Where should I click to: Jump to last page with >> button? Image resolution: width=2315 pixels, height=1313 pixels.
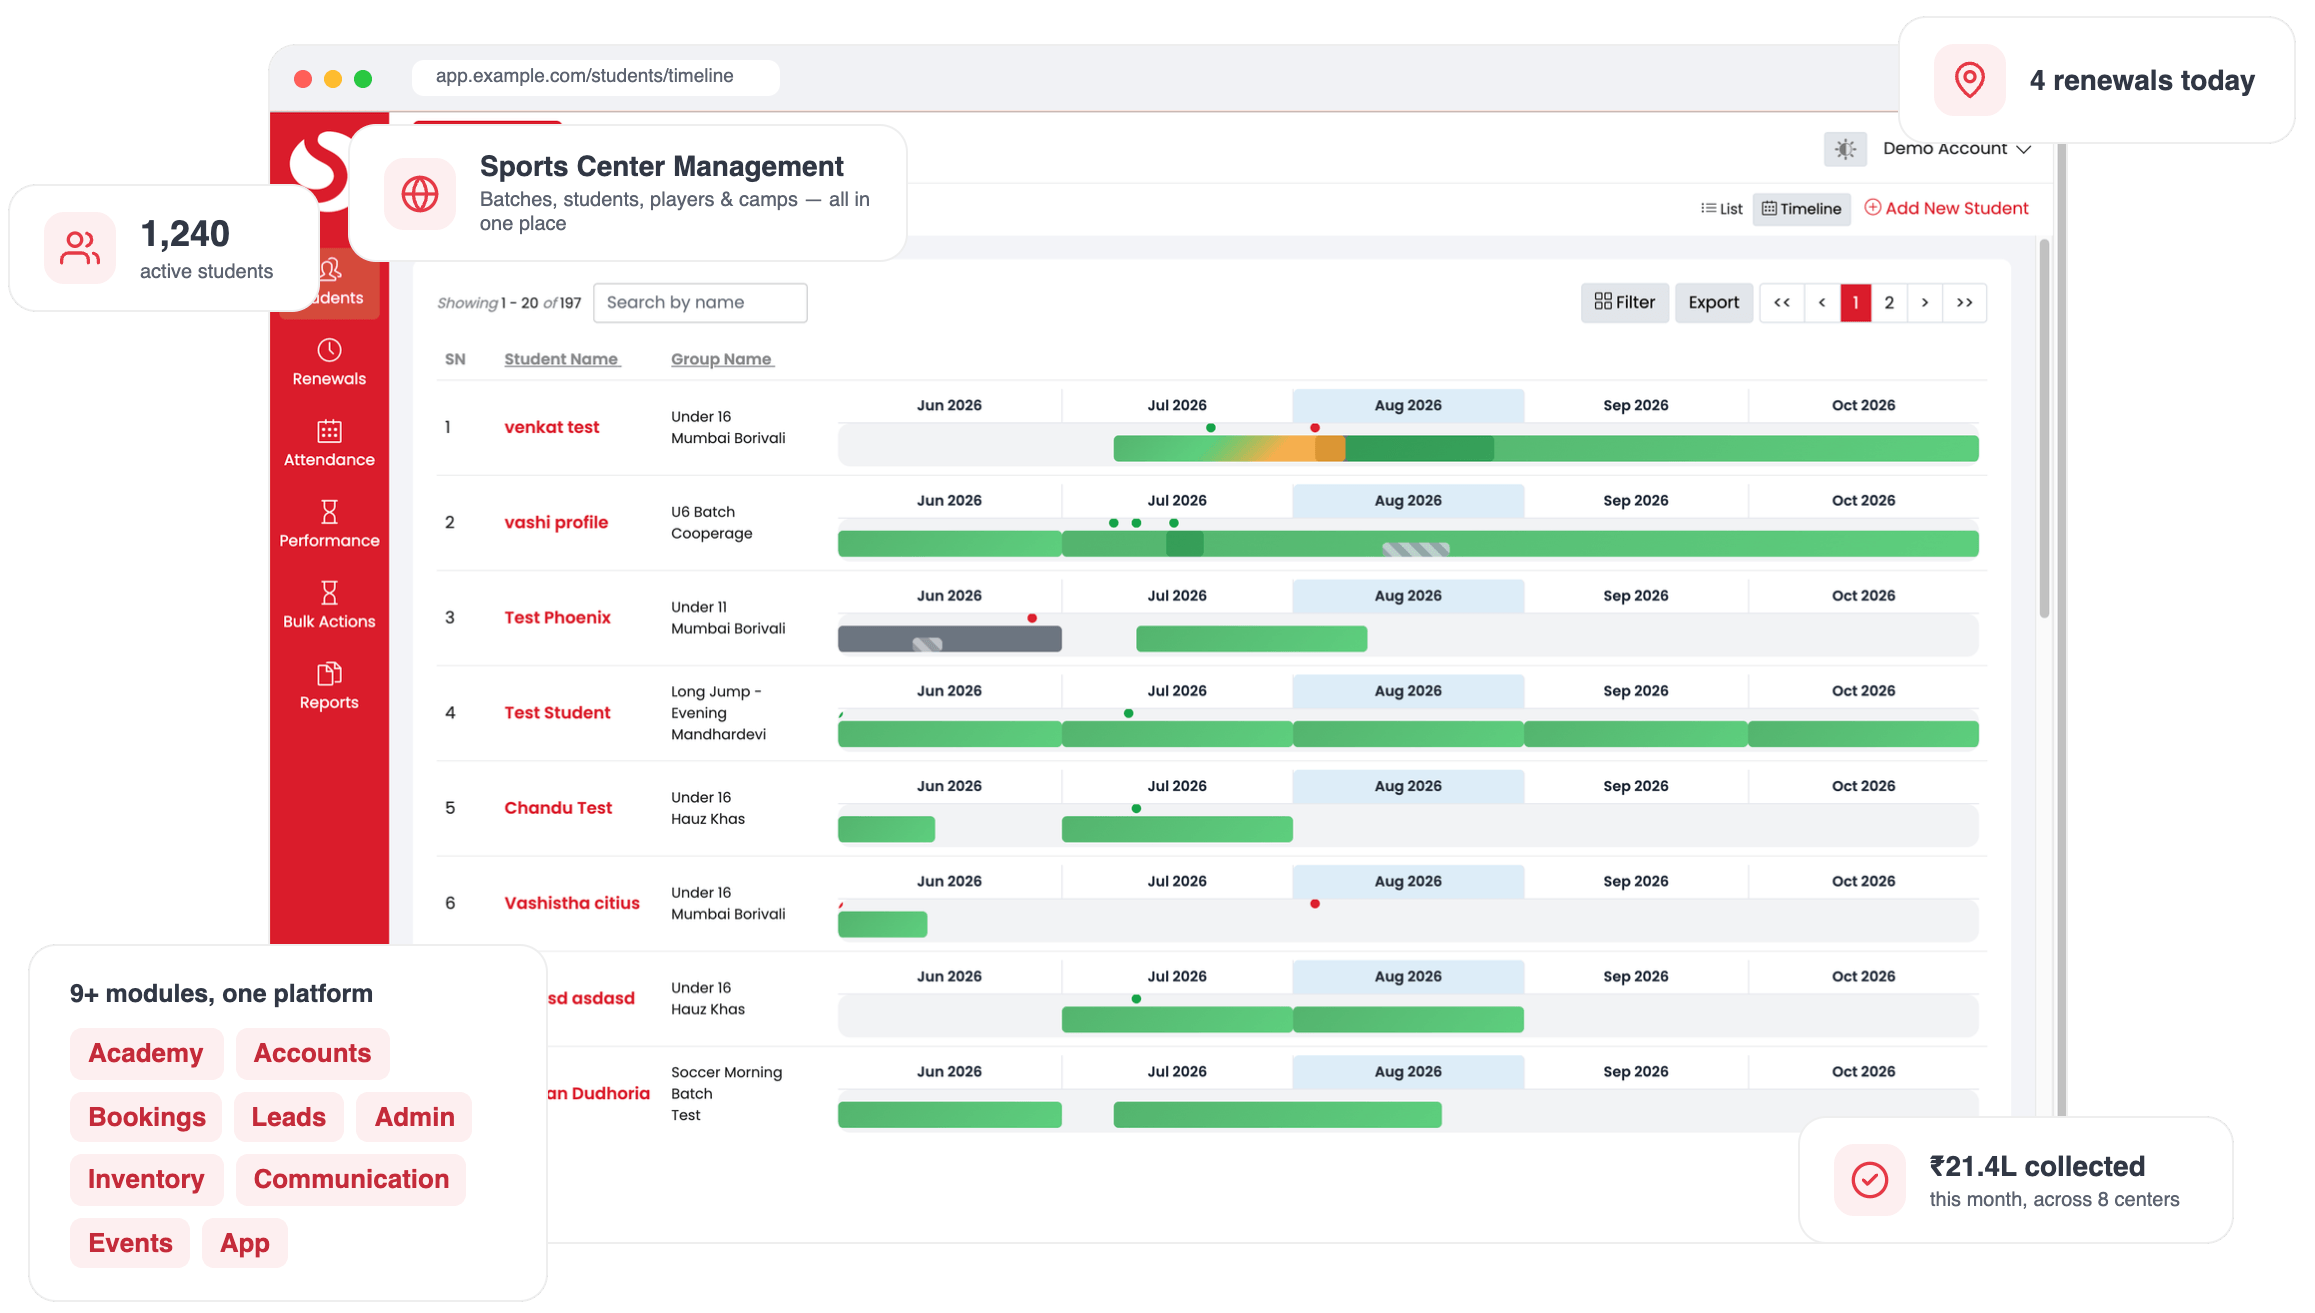[x=1964, y=302]
